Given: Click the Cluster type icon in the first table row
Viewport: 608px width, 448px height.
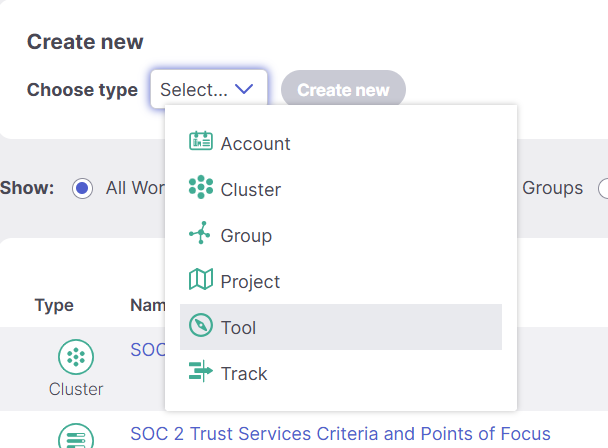Looking at the screenshot, I should pos(76,356).
